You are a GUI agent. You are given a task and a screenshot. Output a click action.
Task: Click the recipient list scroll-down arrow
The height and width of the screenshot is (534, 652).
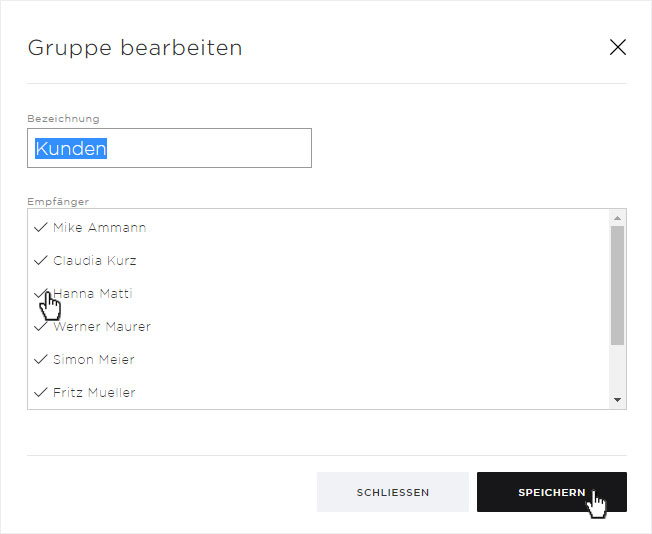coord(617,400)
